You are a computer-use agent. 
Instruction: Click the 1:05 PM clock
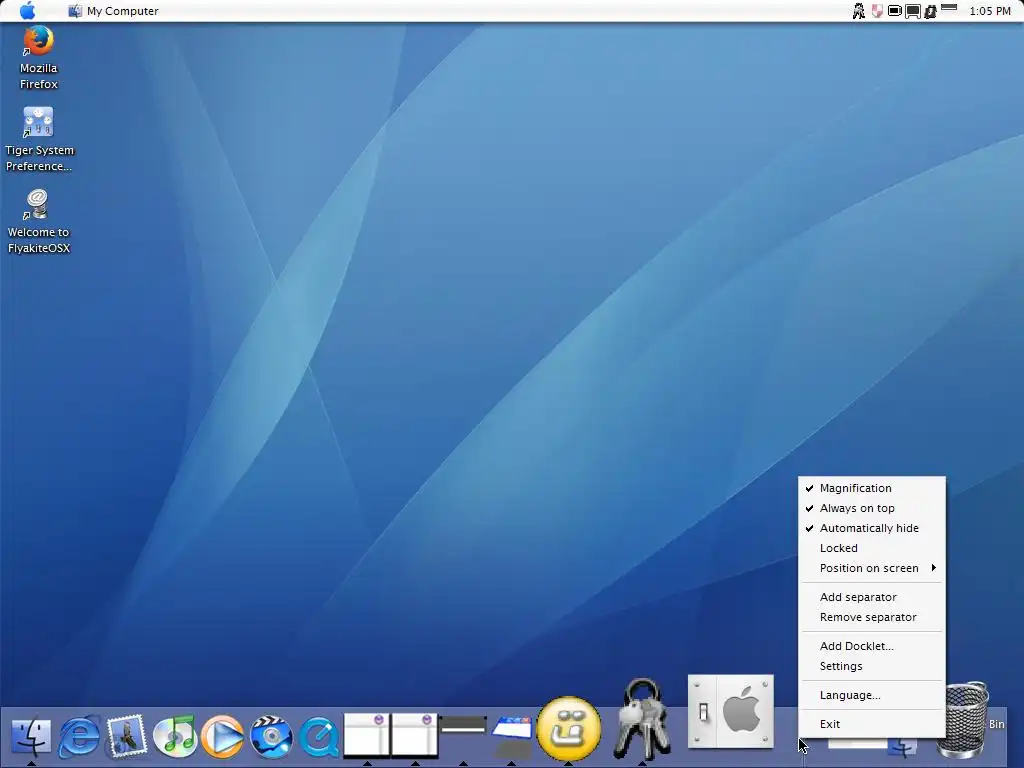pyautogui.click(x=990, y=11)
